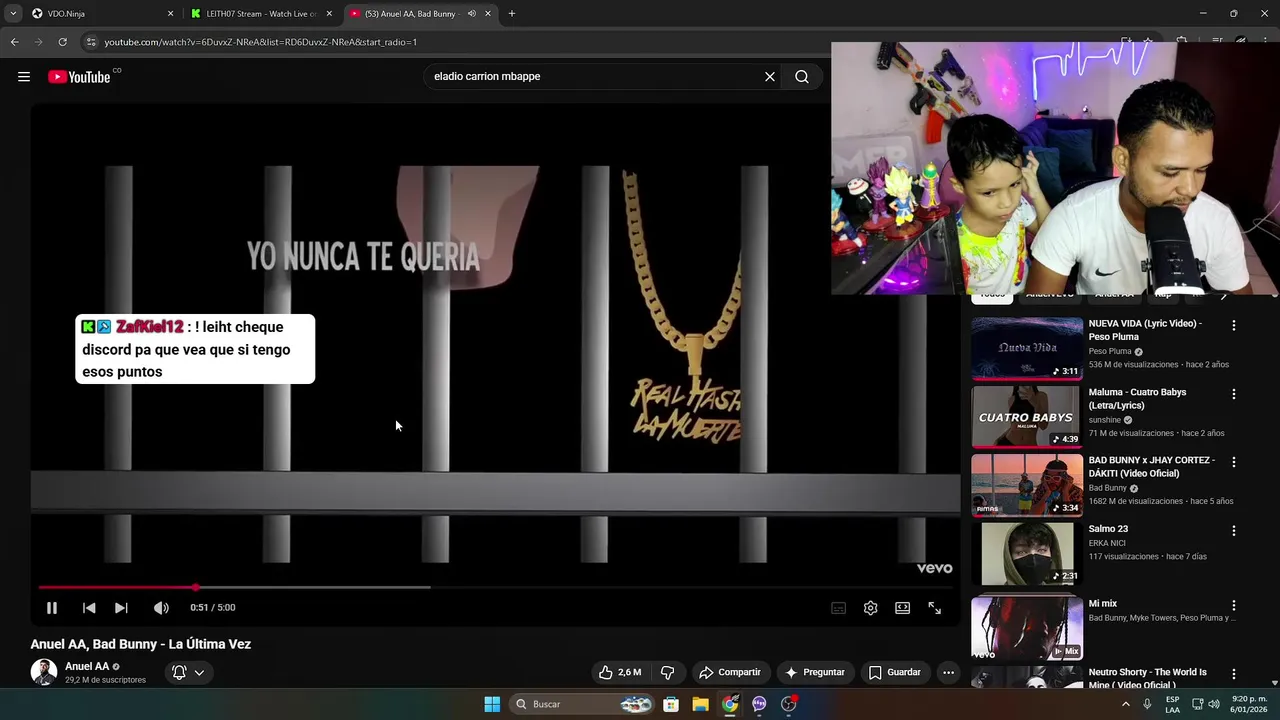
Task: Open the YouTube hamburger guide menu
Action: tap(24, 77)
